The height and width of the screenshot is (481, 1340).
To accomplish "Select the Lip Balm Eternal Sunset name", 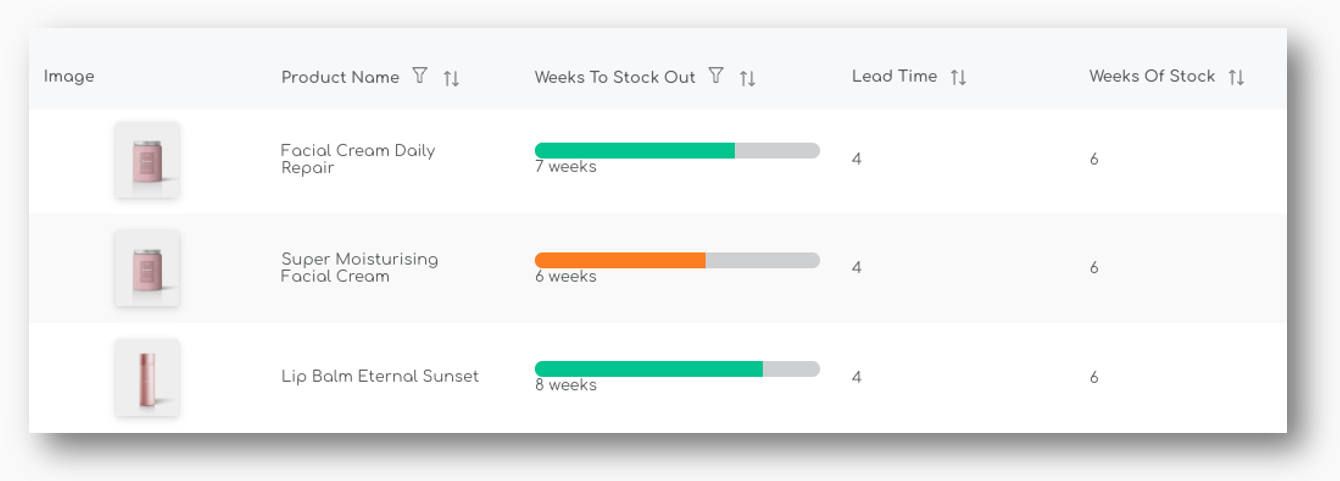I will [379, 377].
